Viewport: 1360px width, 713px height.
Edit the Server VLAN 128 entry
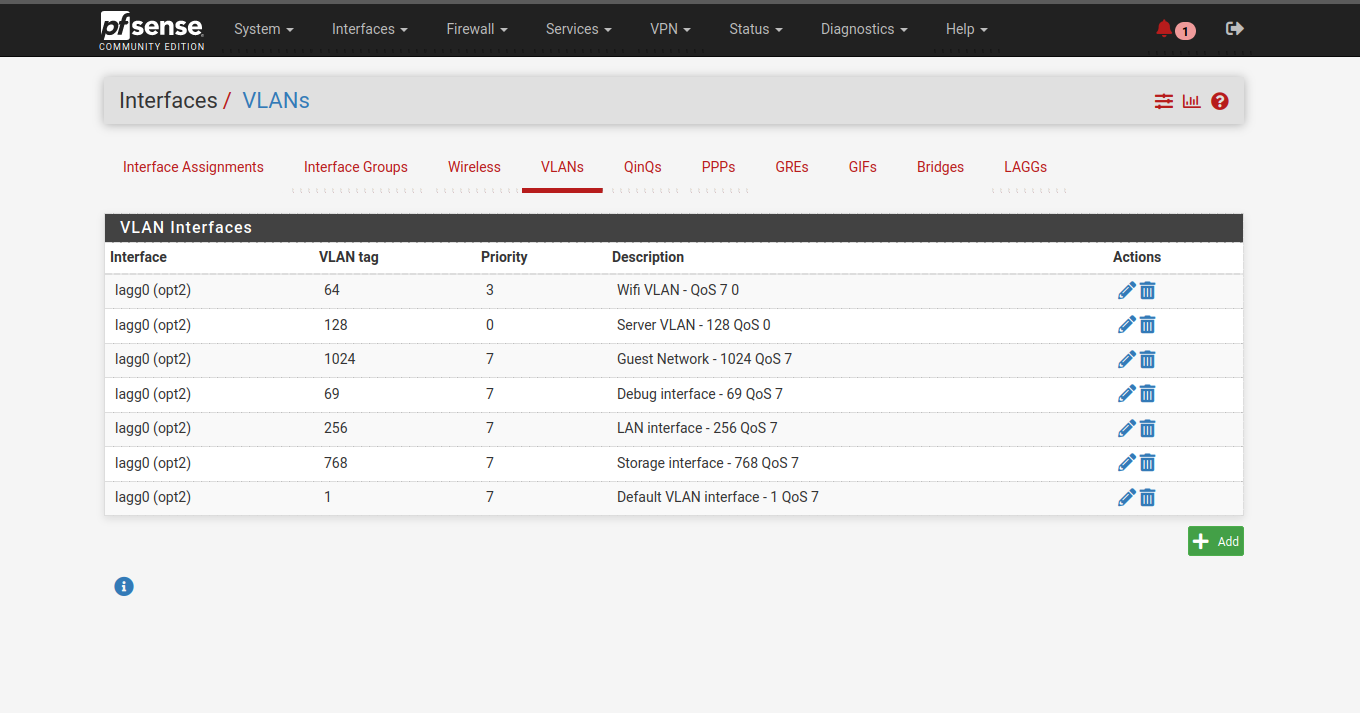pos(1126,325)
